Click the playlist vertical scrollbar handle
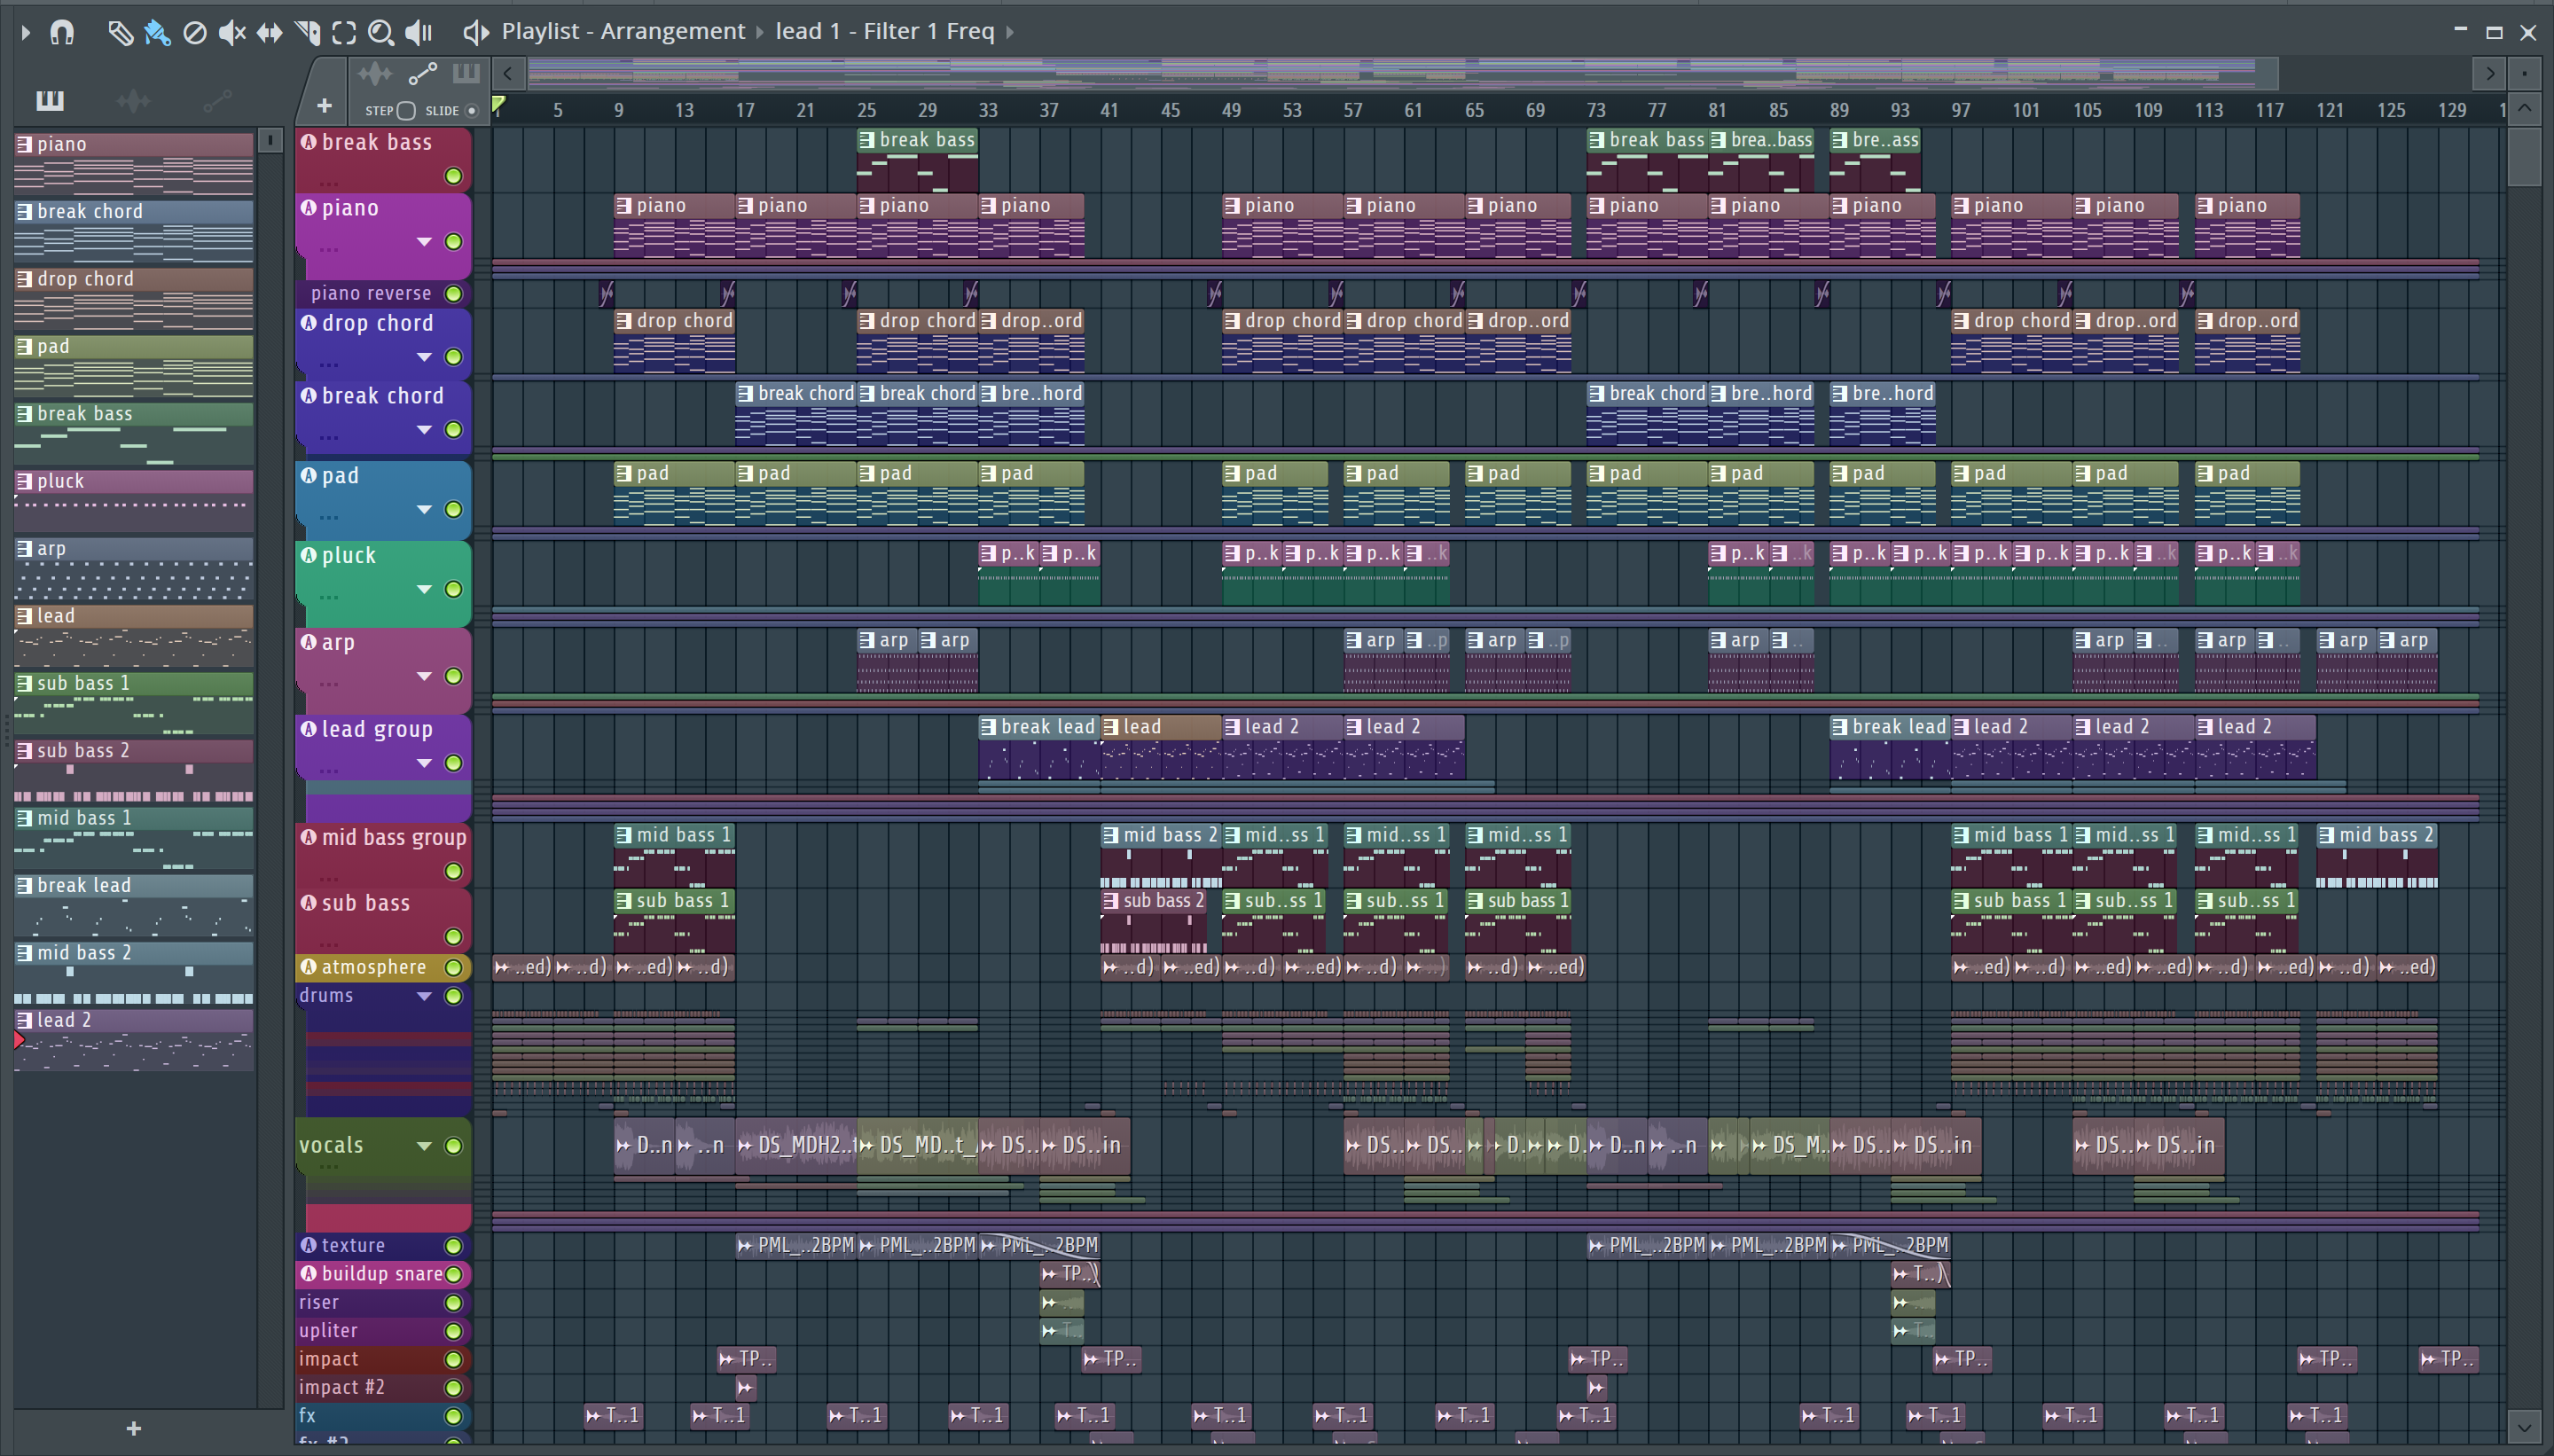 click(2524, 155)
